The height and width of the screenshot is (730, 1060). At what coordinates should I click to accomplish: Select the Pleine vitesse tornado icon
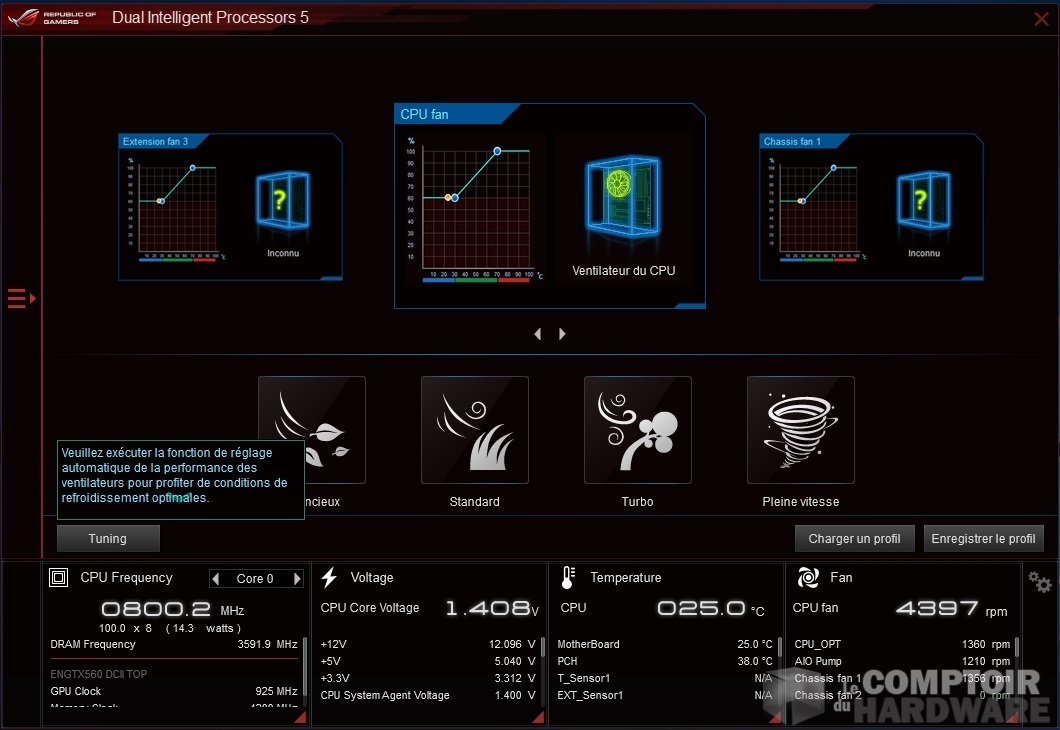800,430
